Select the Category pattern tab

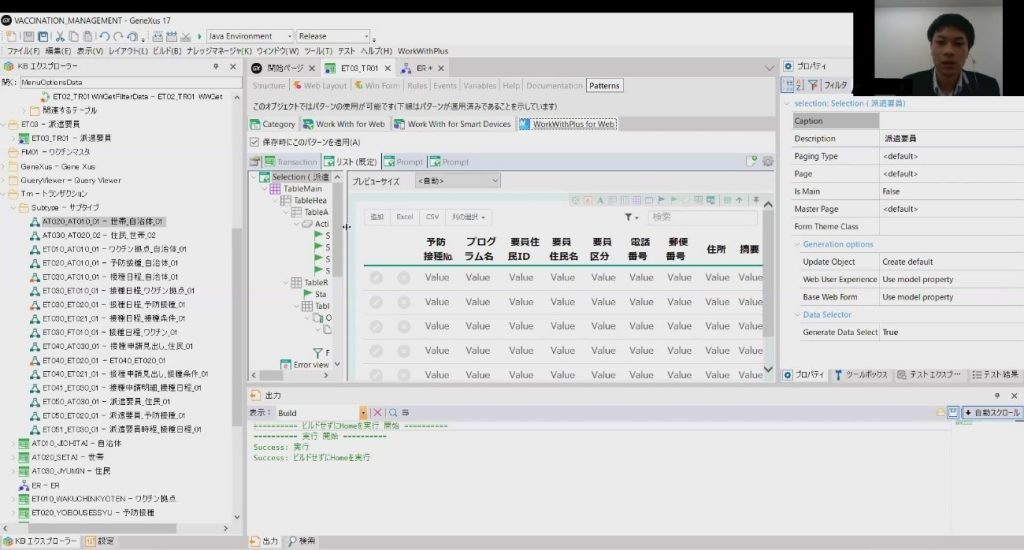(273, 124)
